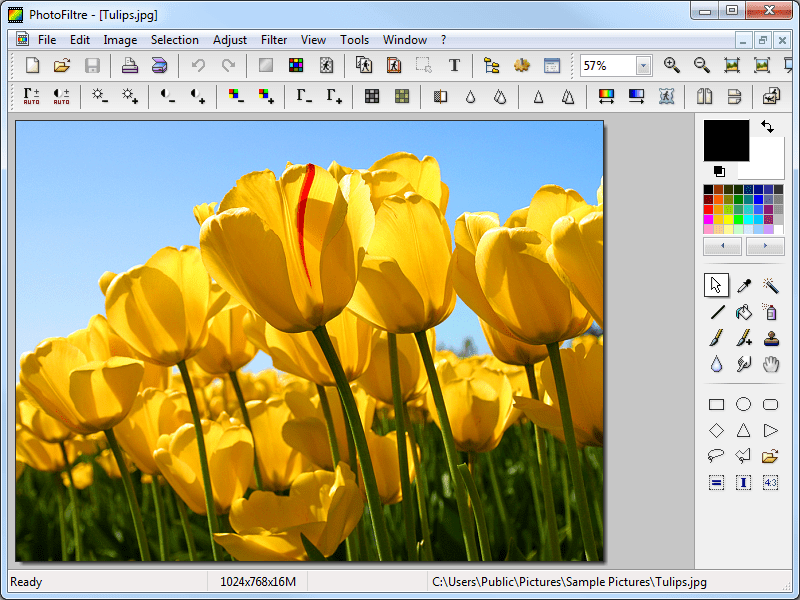Open the Filter menu
The image size is (800, 600).
tap(274, 40)
